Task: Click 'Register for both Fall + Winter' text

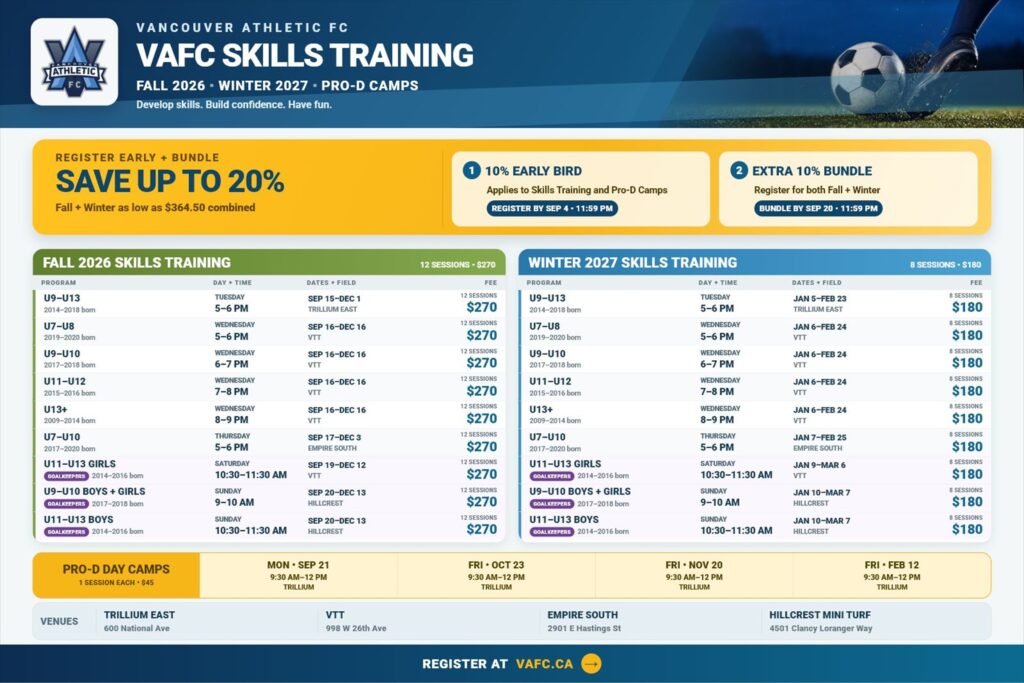Action: (x=817, y=190)
